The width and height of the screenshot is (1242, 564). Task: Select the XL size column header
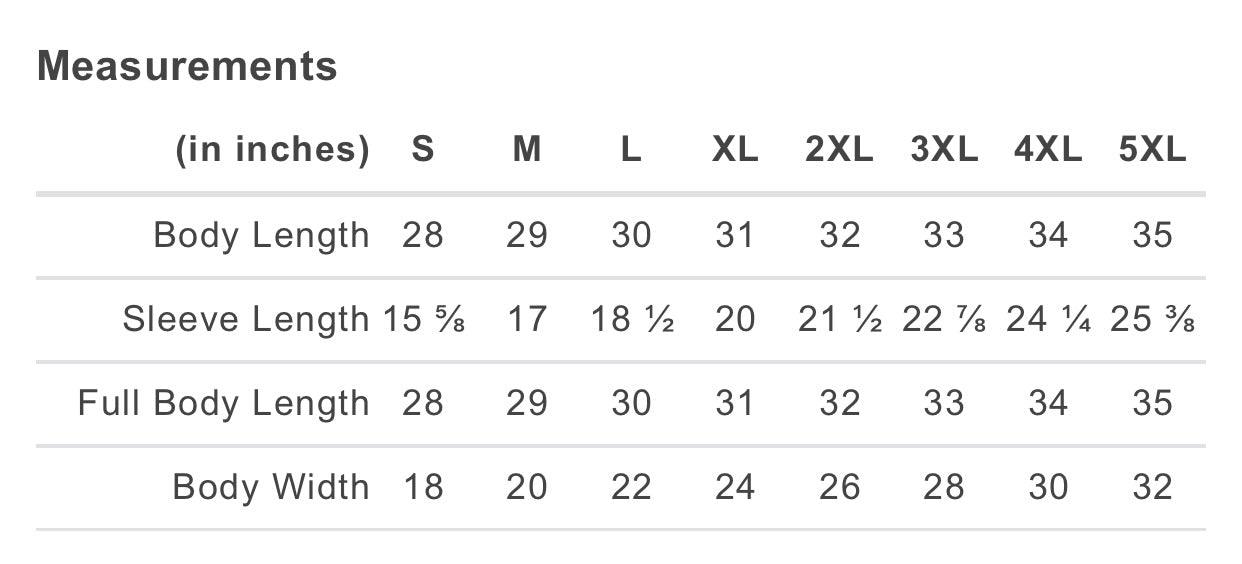coord(735,150)
